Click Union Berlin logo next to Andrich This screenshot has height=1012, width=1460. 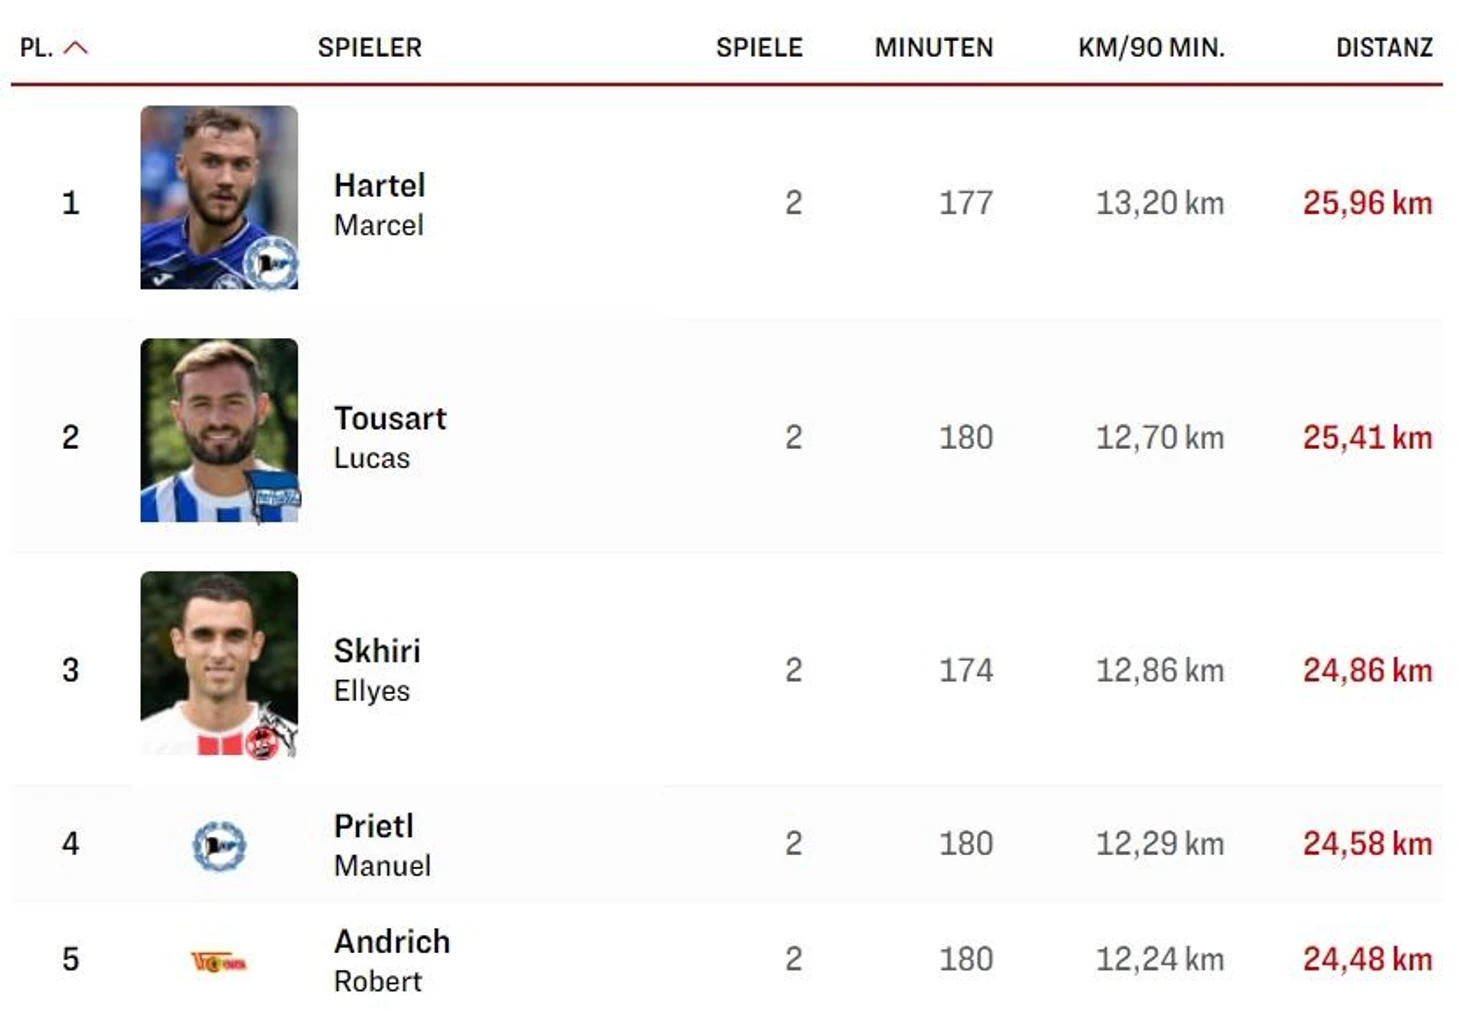[x=219, y=962]
